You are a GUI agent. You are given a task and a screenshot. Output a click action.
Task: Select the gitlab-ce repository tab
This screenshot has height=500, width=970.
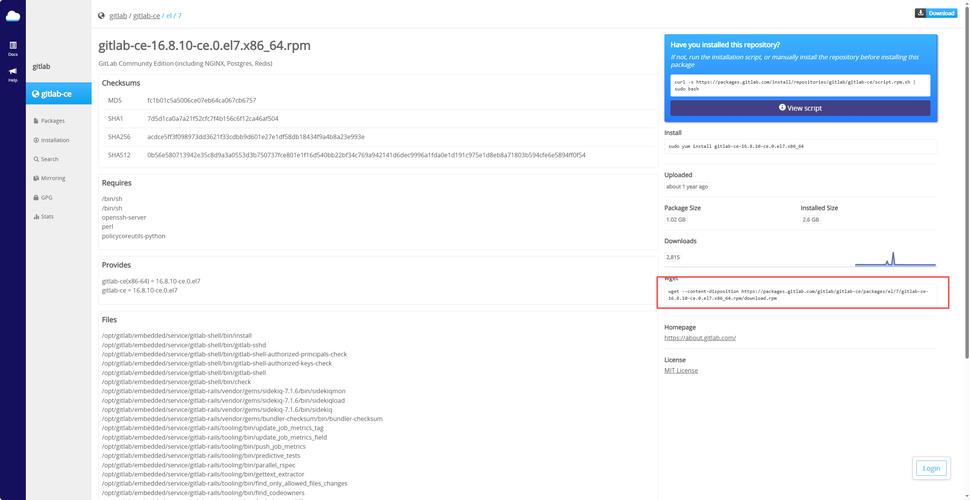59,94
